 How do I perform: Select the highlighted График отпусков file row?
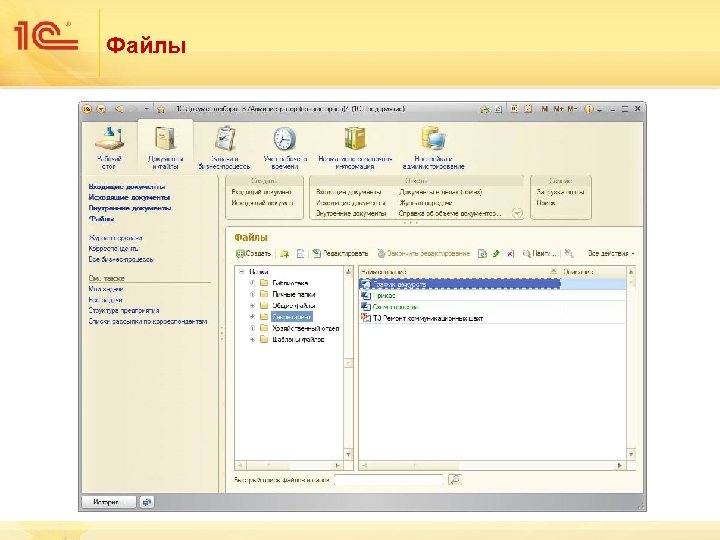492,284
